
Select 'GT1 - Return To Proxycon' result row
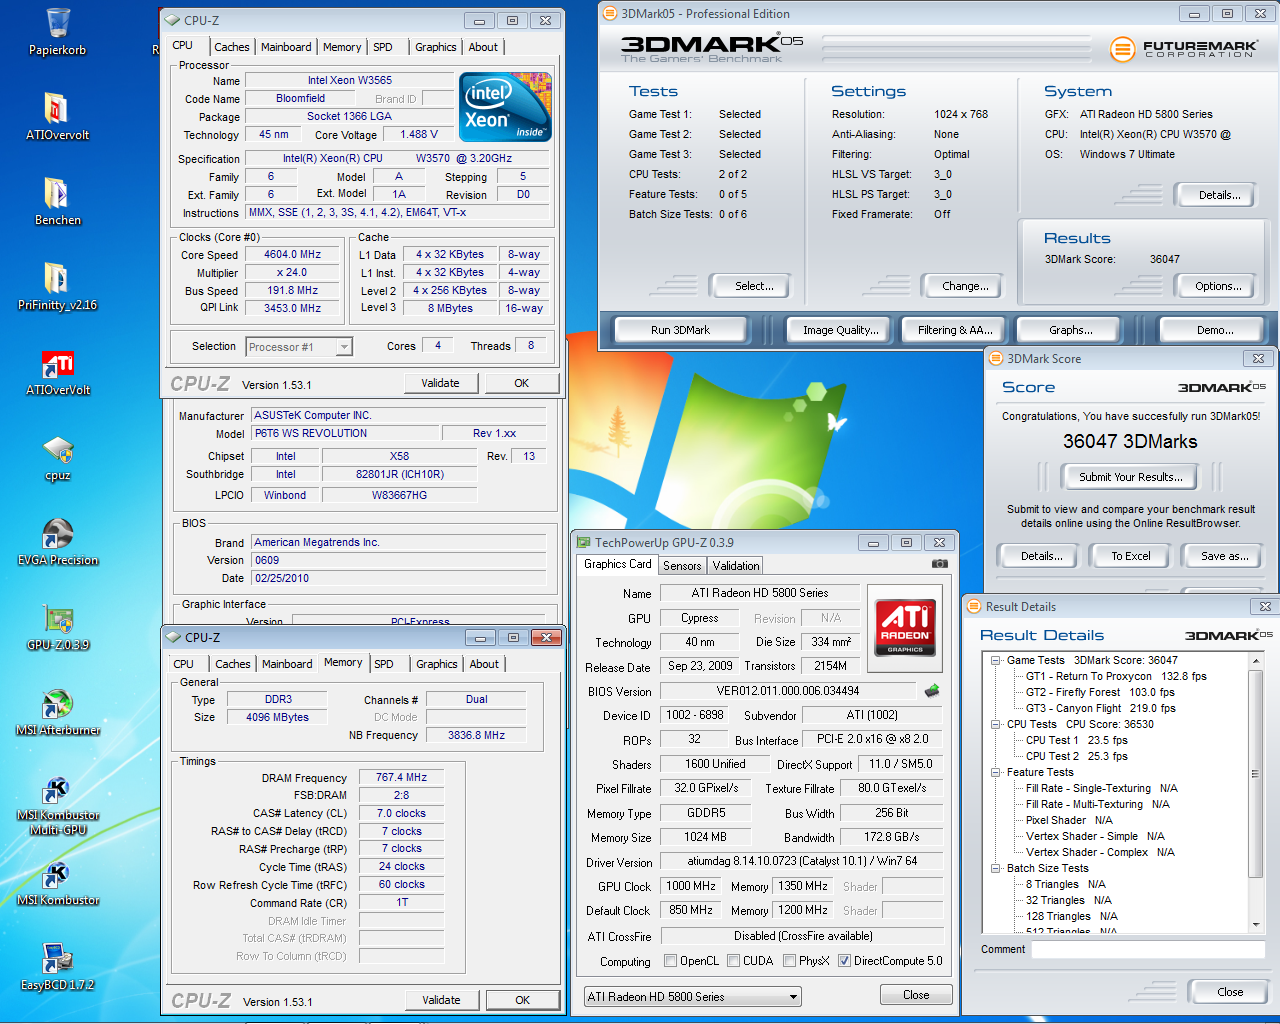(x=1116, y=676)
